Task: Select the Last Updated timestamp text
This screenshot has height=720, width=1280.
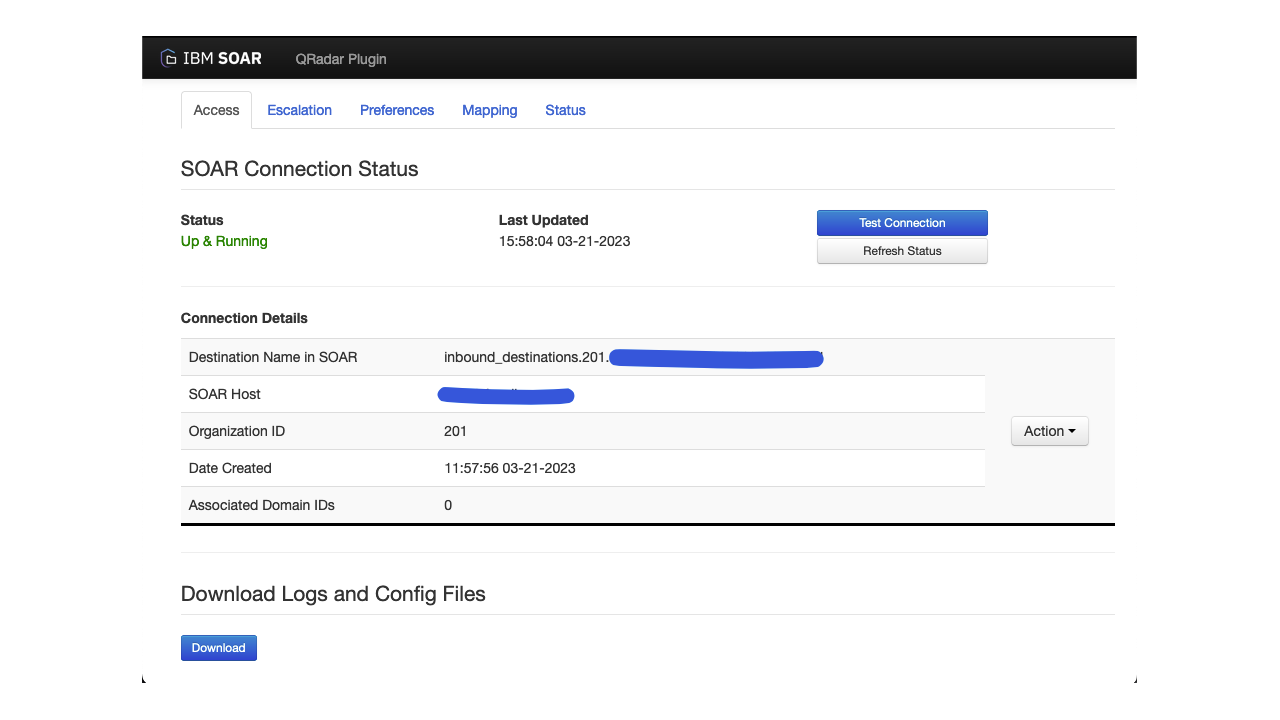Action: (564, 241)
